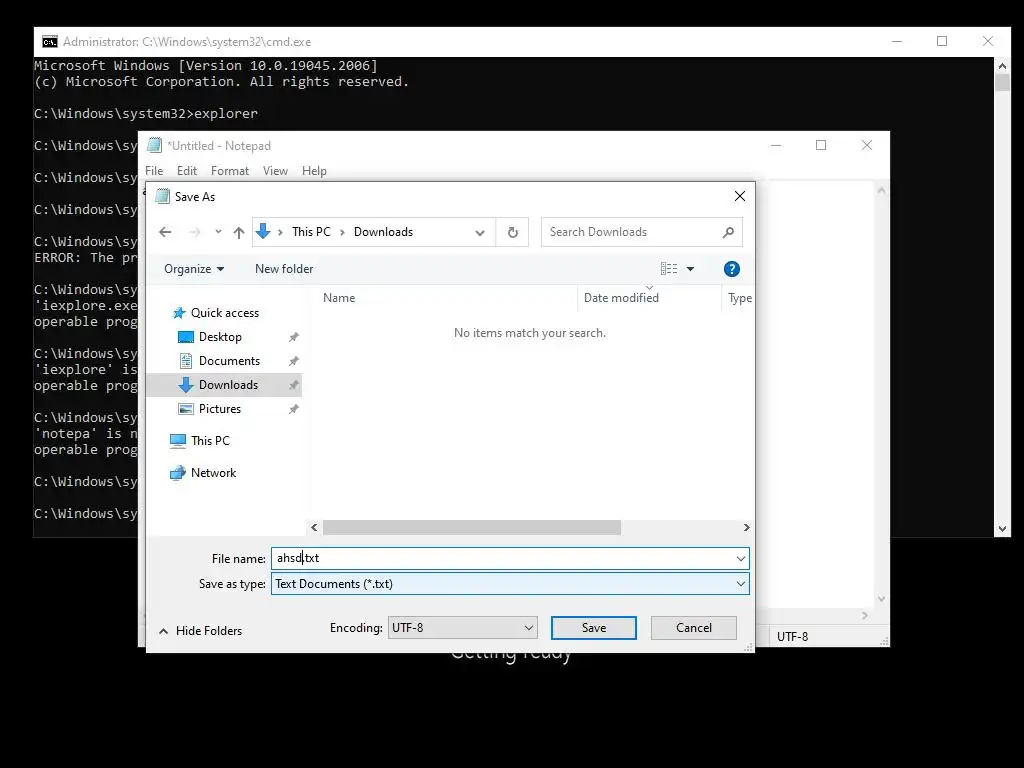Click the Save button
1024x768 pixels.
594,628
